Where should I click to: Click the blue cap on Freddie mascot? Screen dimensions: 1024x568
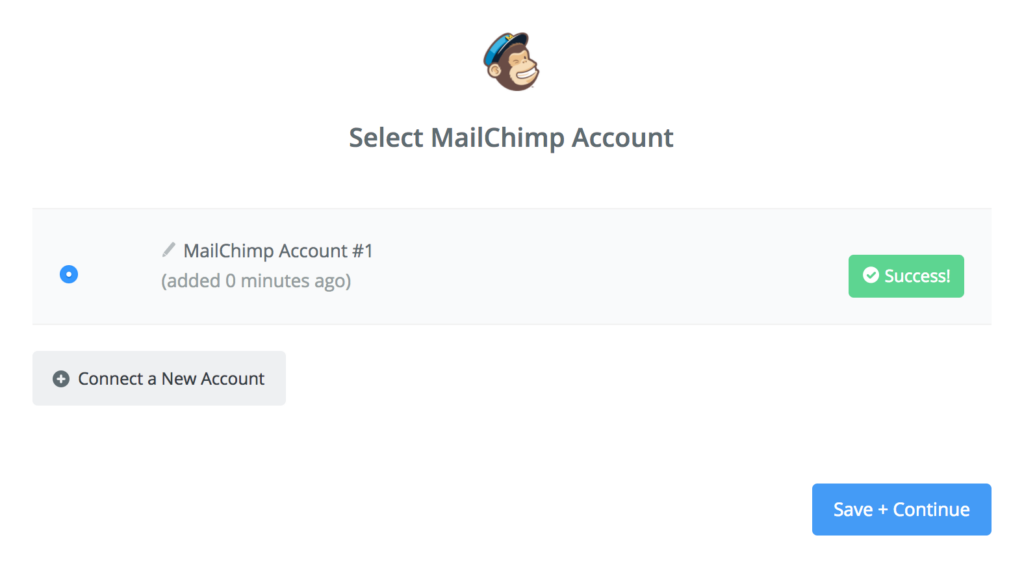(x=505, y=46)
